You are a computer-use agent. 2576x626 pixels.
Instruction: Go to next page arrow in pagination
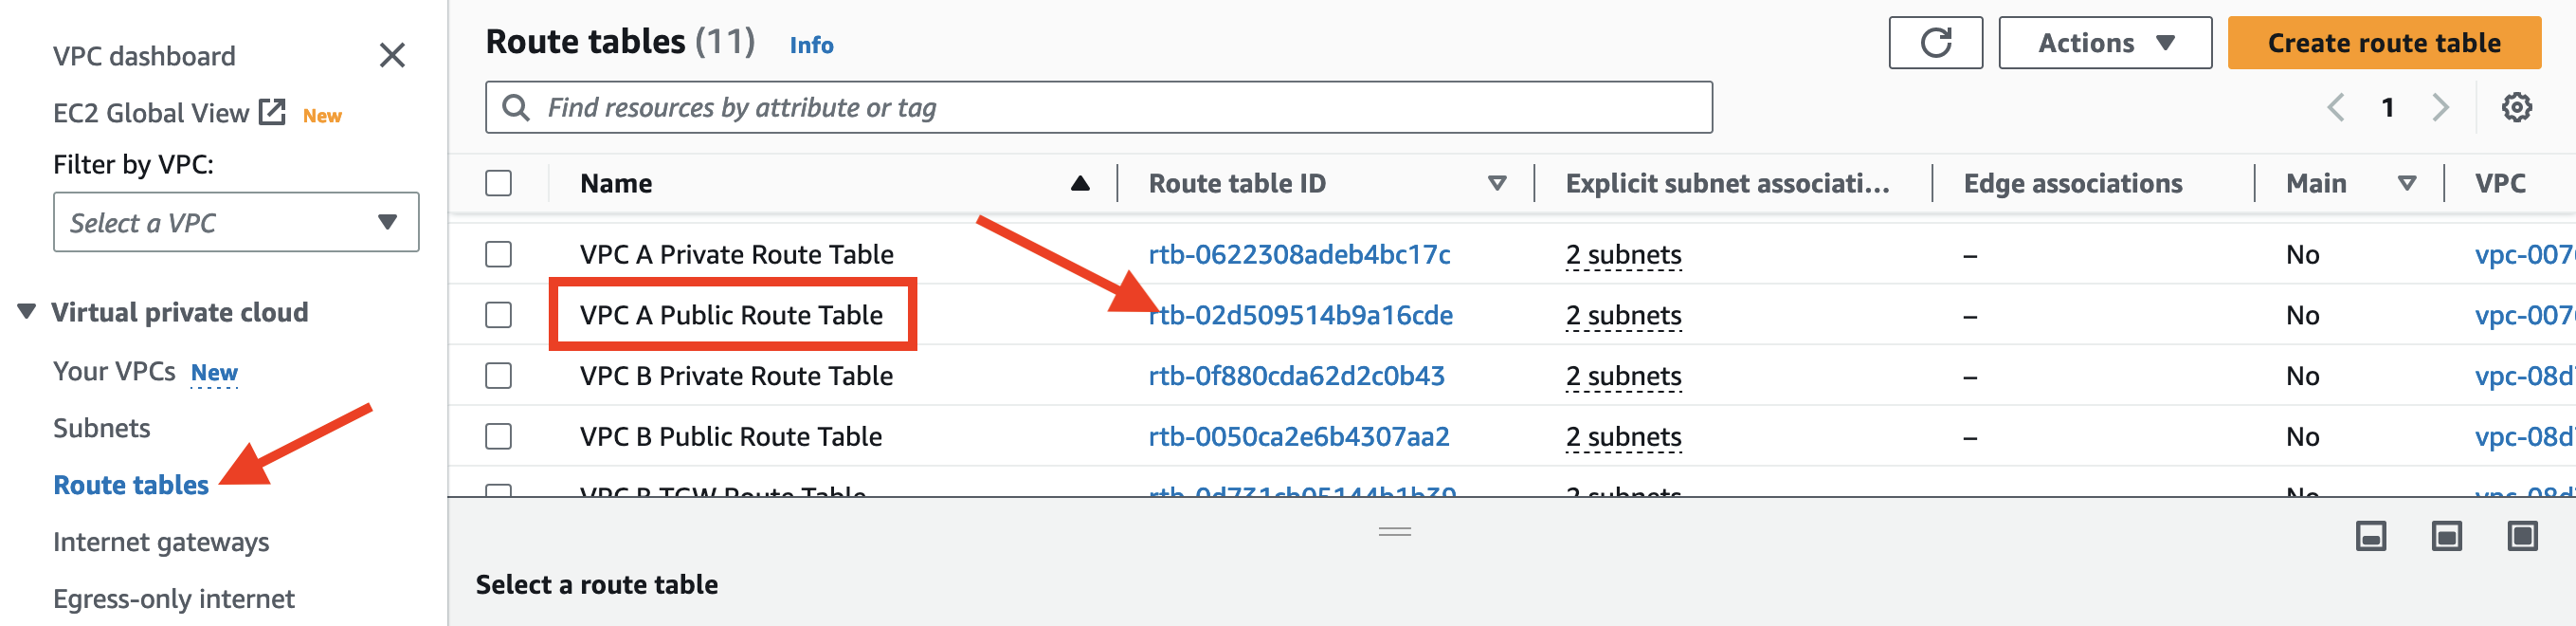[x=2440, y=107]
